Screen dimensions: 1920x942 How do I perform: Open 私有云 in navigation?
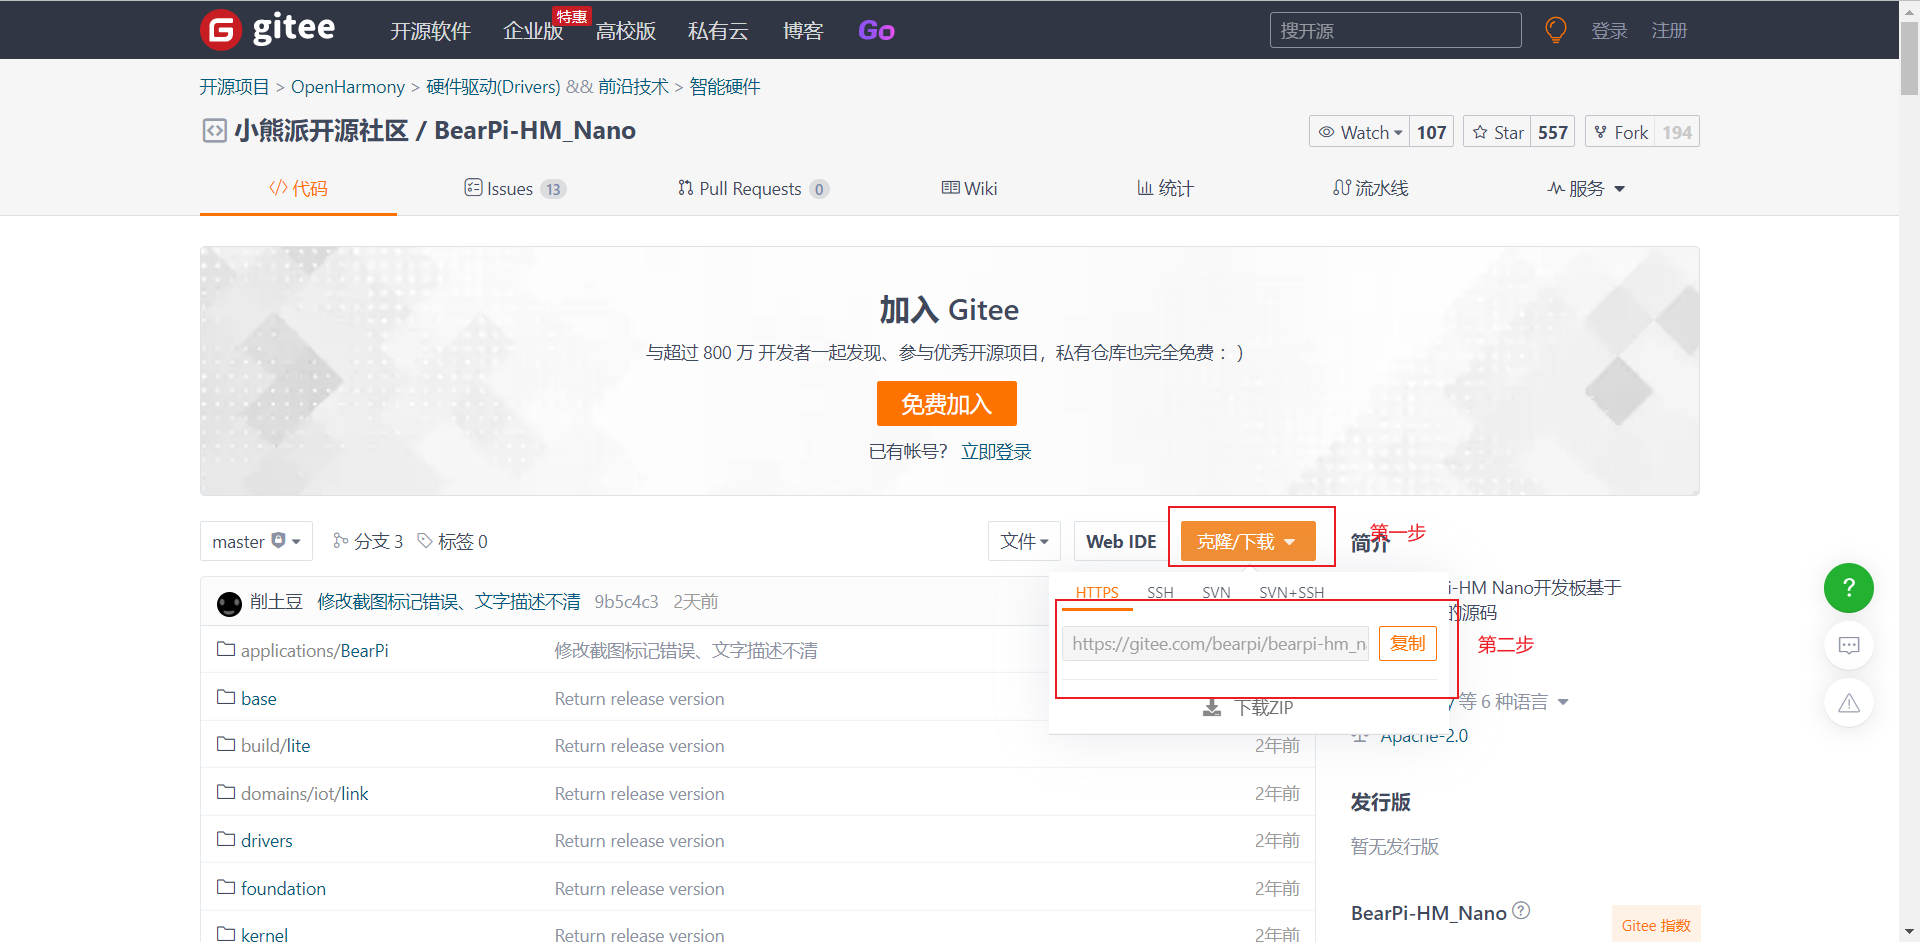[x=718, y=31]
